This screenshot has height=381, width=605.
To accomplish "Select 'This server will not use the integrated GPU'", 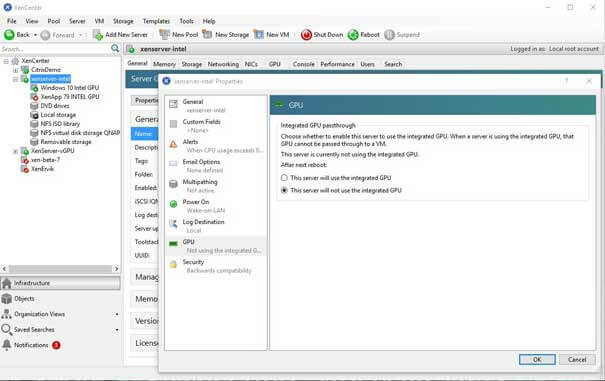I will click(284, 190).
